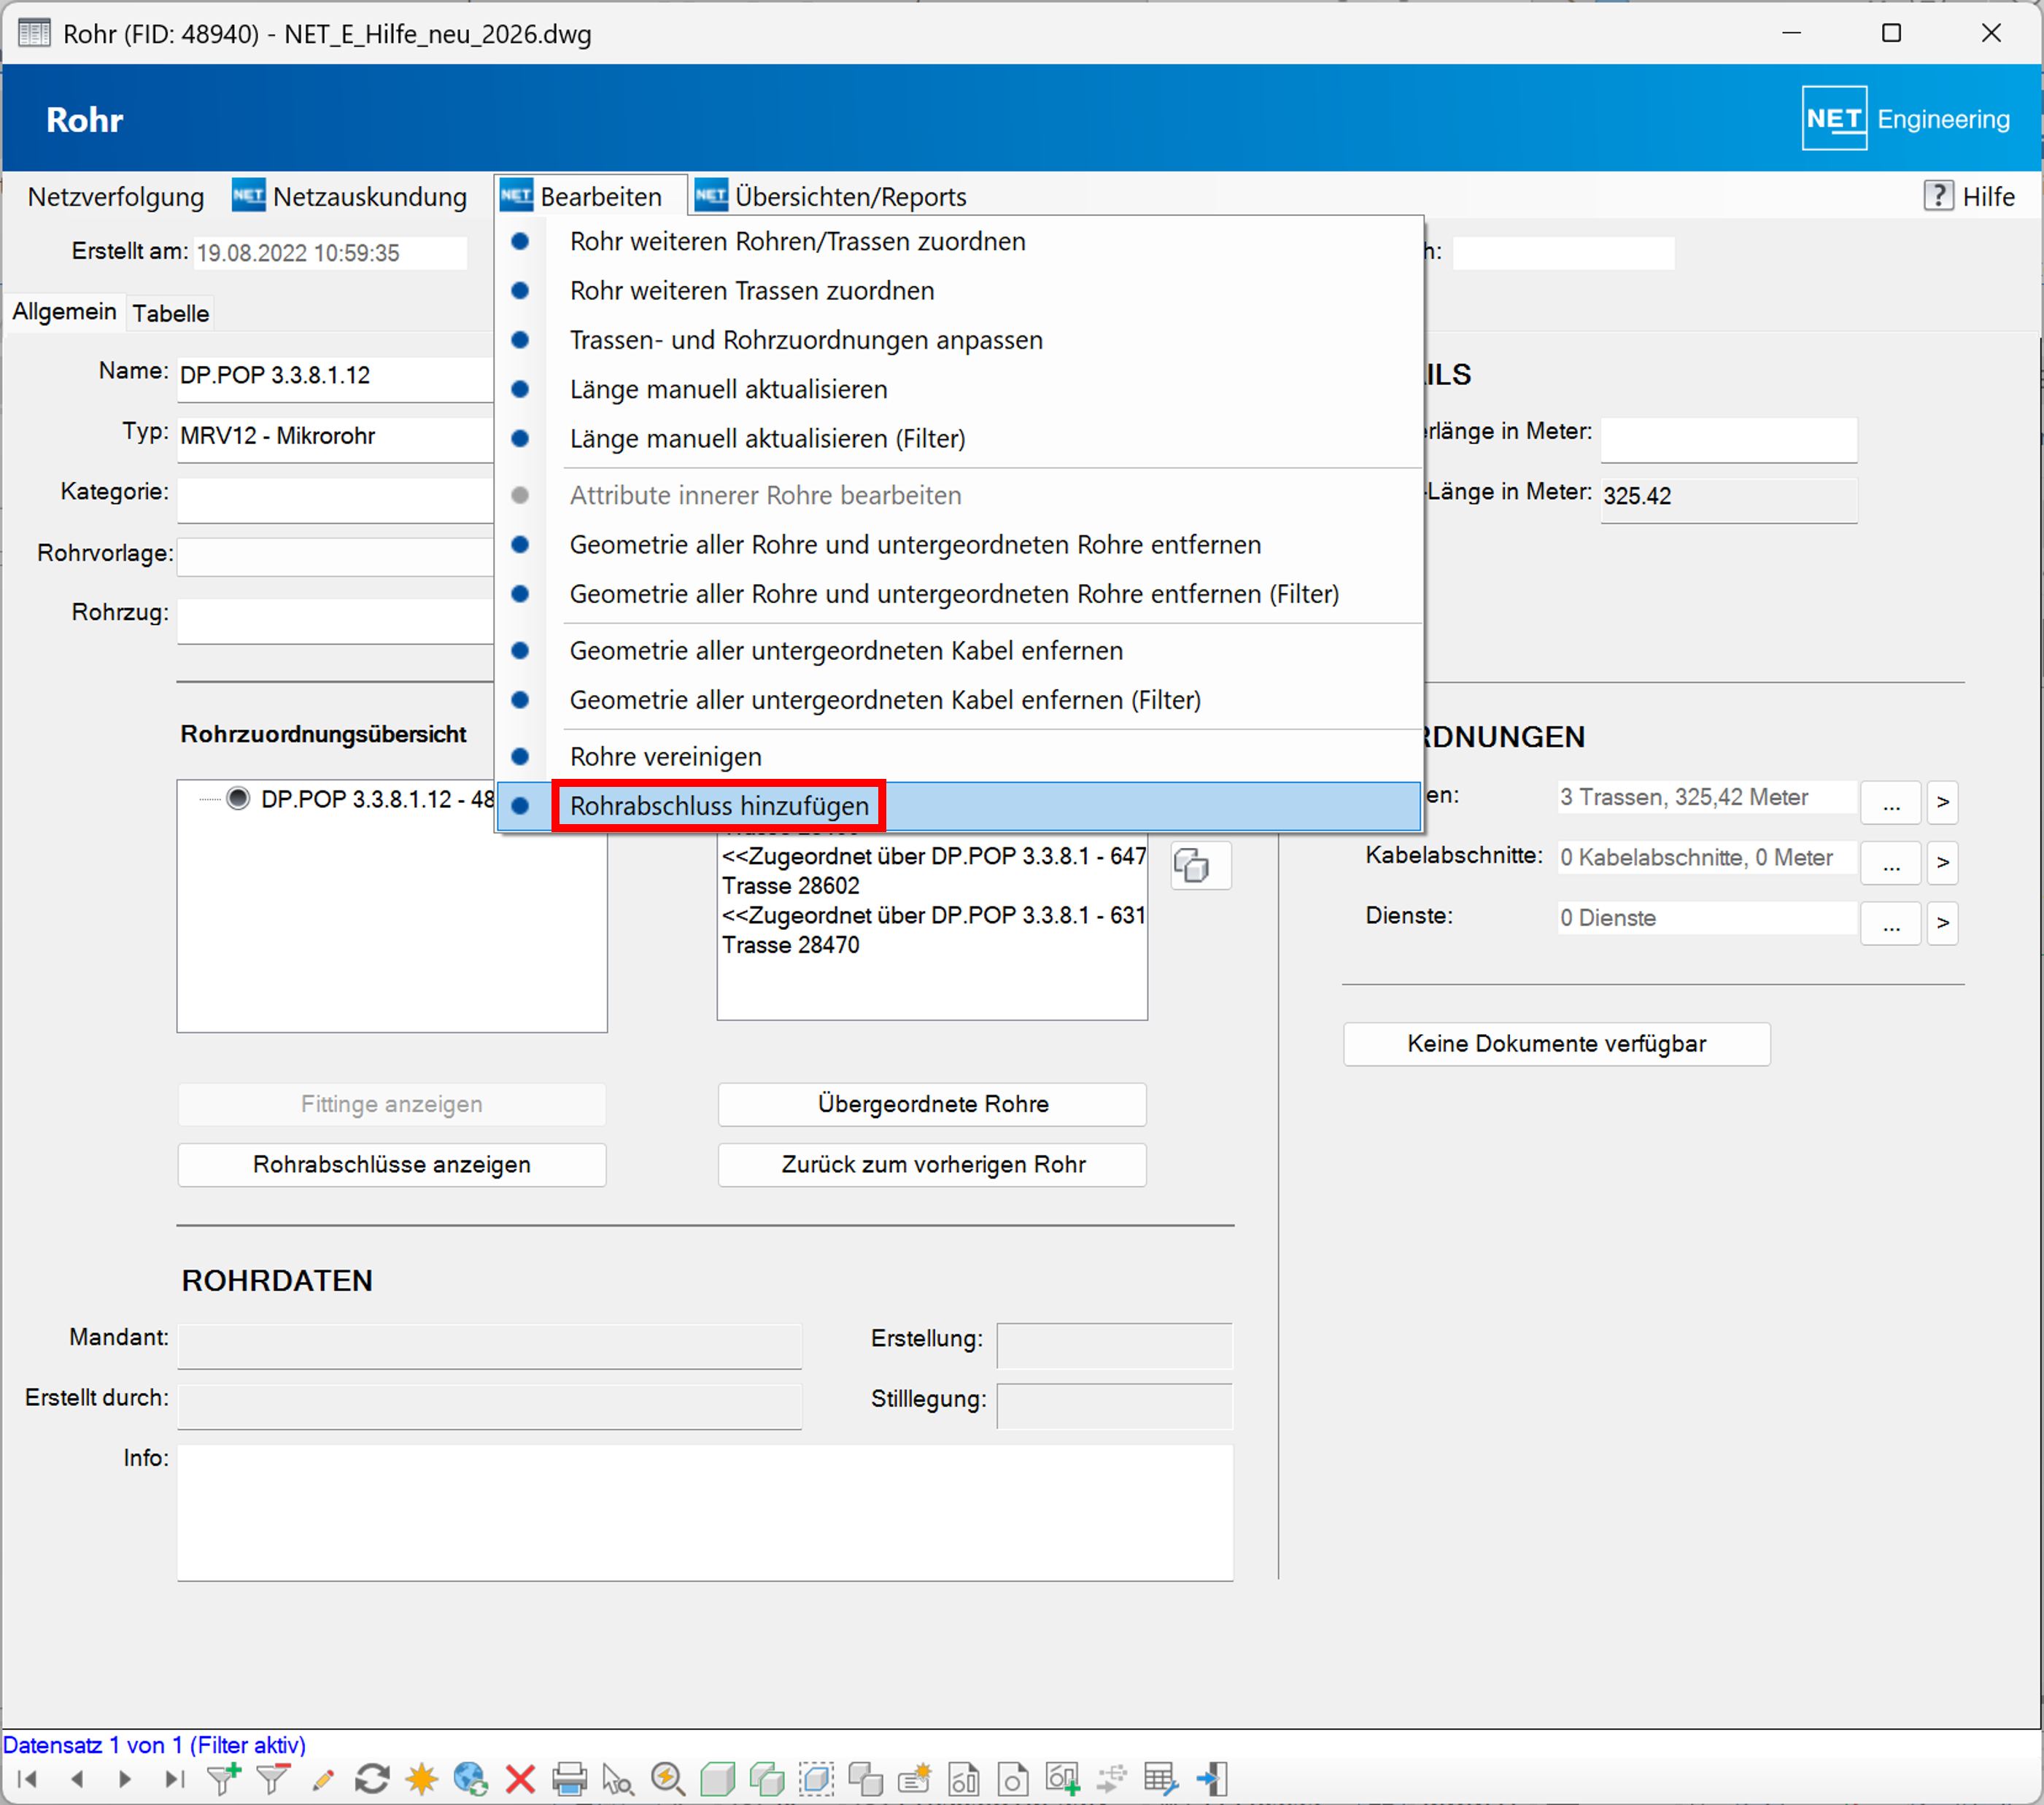2044x1805 pixels.
Task: Click the magnifier with lightning icon
Action: [668, 1779]
